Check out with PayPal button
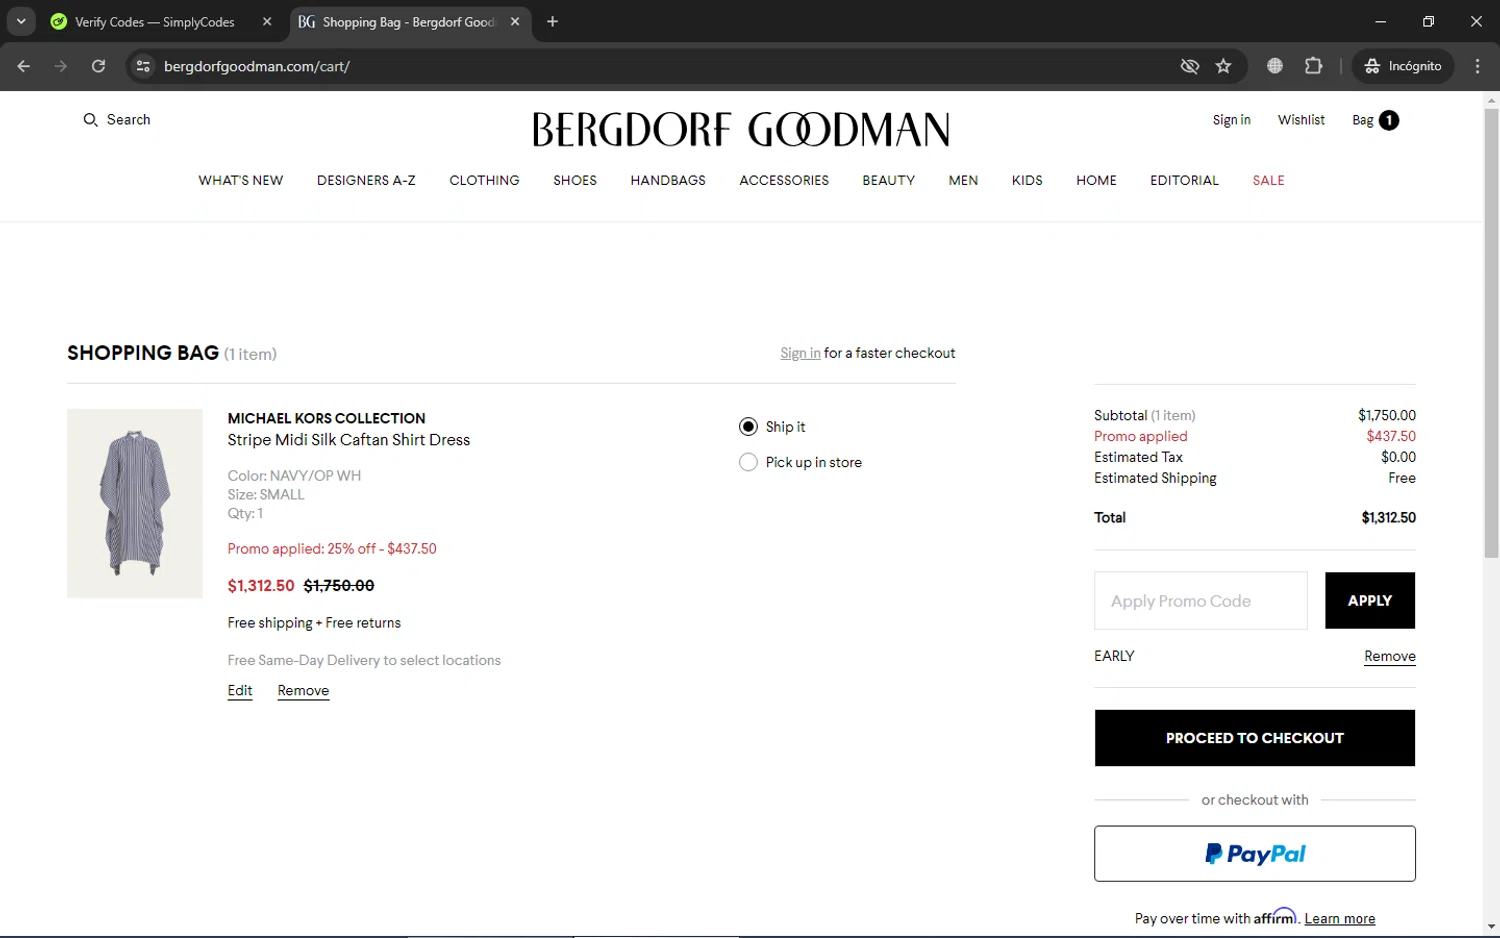Viewport: 1500px width, 938px height. pyautogui.click(x=1255, y=854)
